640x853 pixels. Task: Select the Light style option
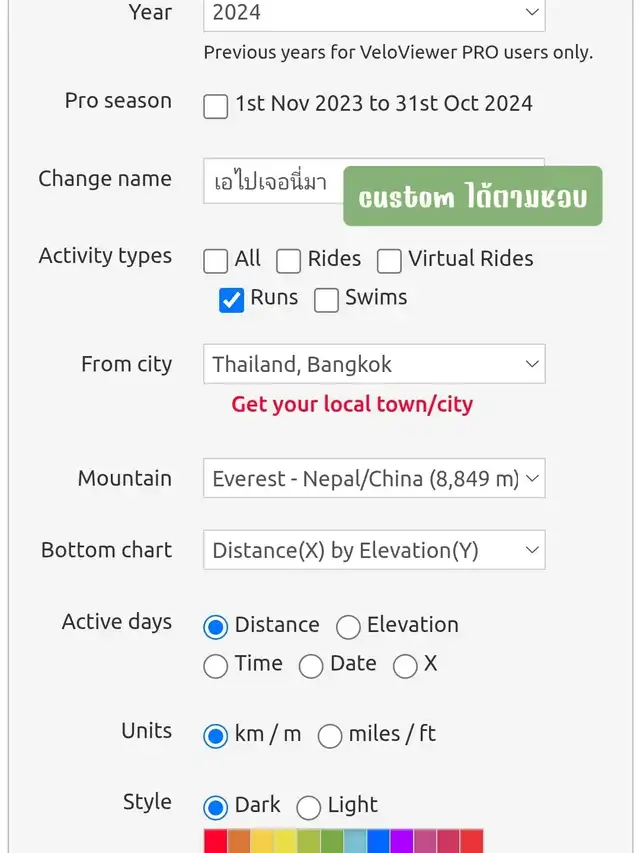pos(309,807)
